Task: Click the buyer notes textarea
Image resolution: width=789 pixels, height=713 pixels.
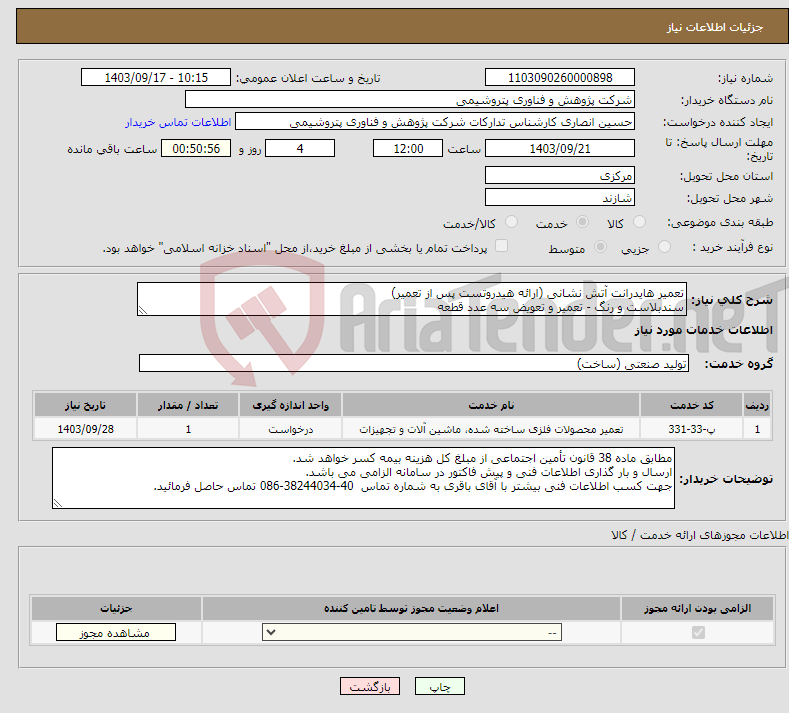Action: point(363,478)
